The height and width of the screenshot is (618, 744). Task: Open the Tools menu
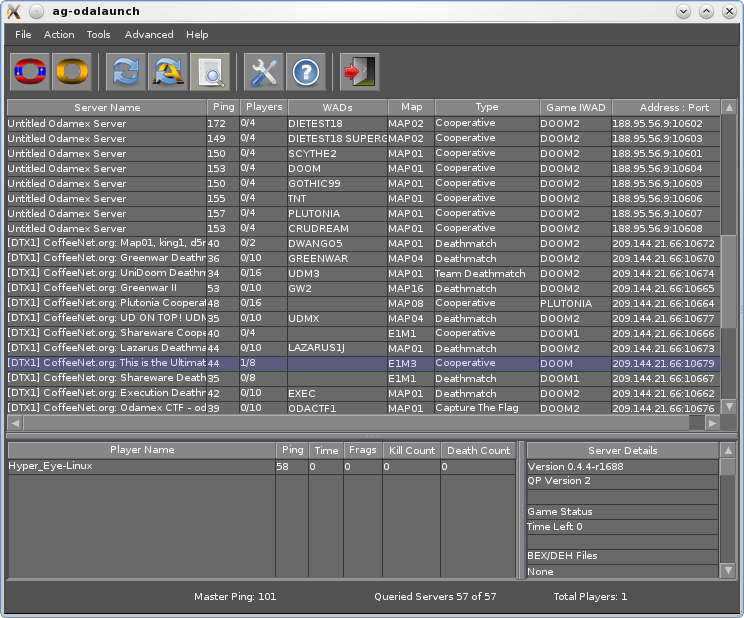pyautogui.click(x=98, y=34)
